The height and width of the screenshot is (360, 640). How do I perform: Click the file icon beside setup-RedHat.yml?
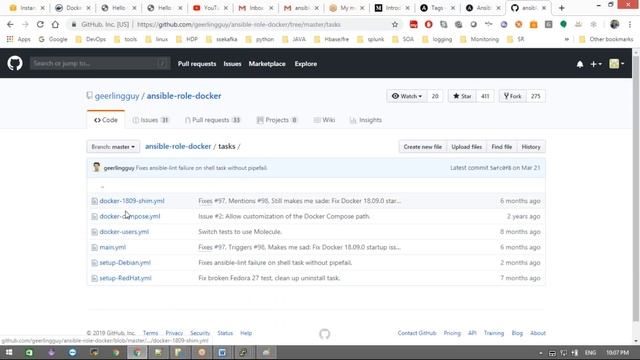pyautogui.click(x=94, y=278)
